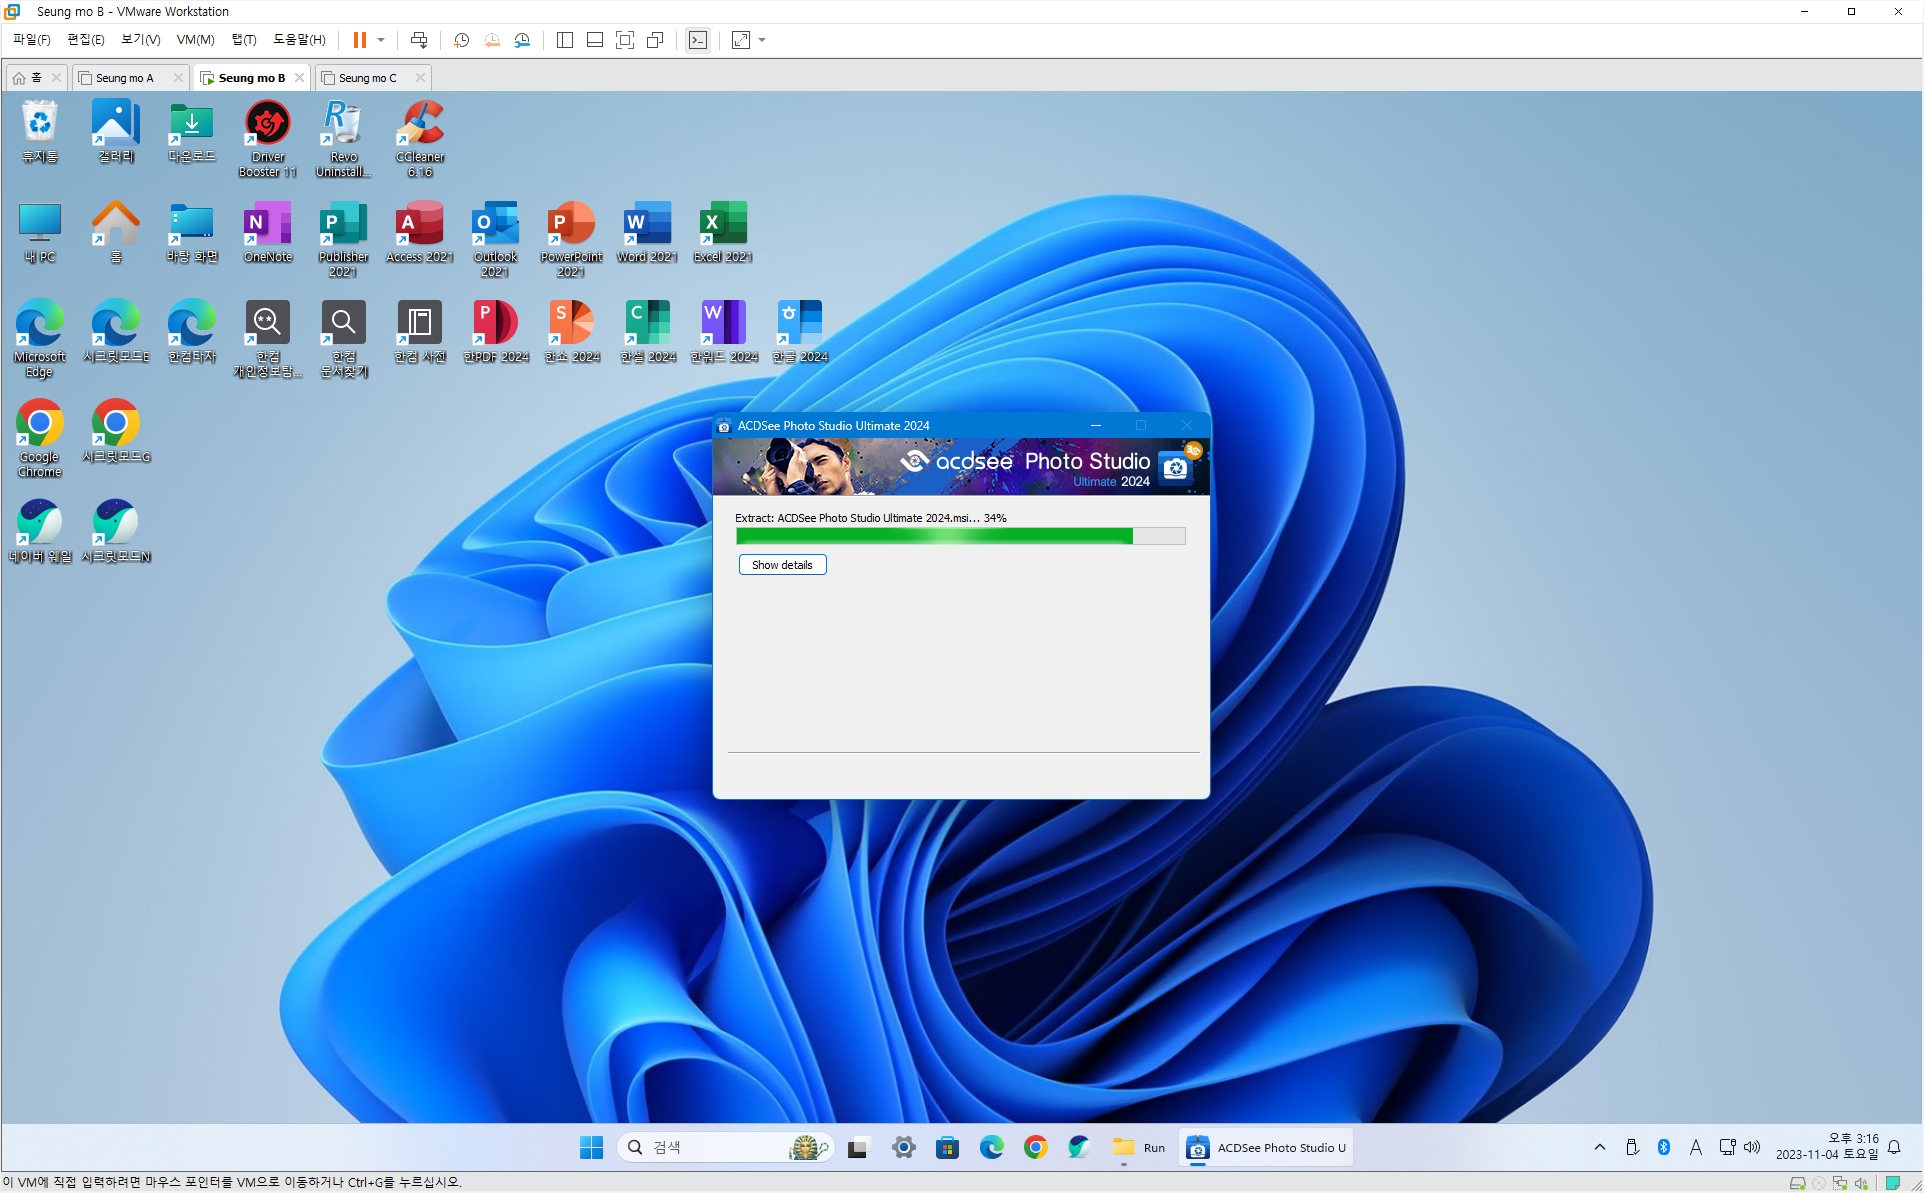1924x1193 pixels.
Task: Toggle the thumbnail bar icon
Action: [595, 40]
